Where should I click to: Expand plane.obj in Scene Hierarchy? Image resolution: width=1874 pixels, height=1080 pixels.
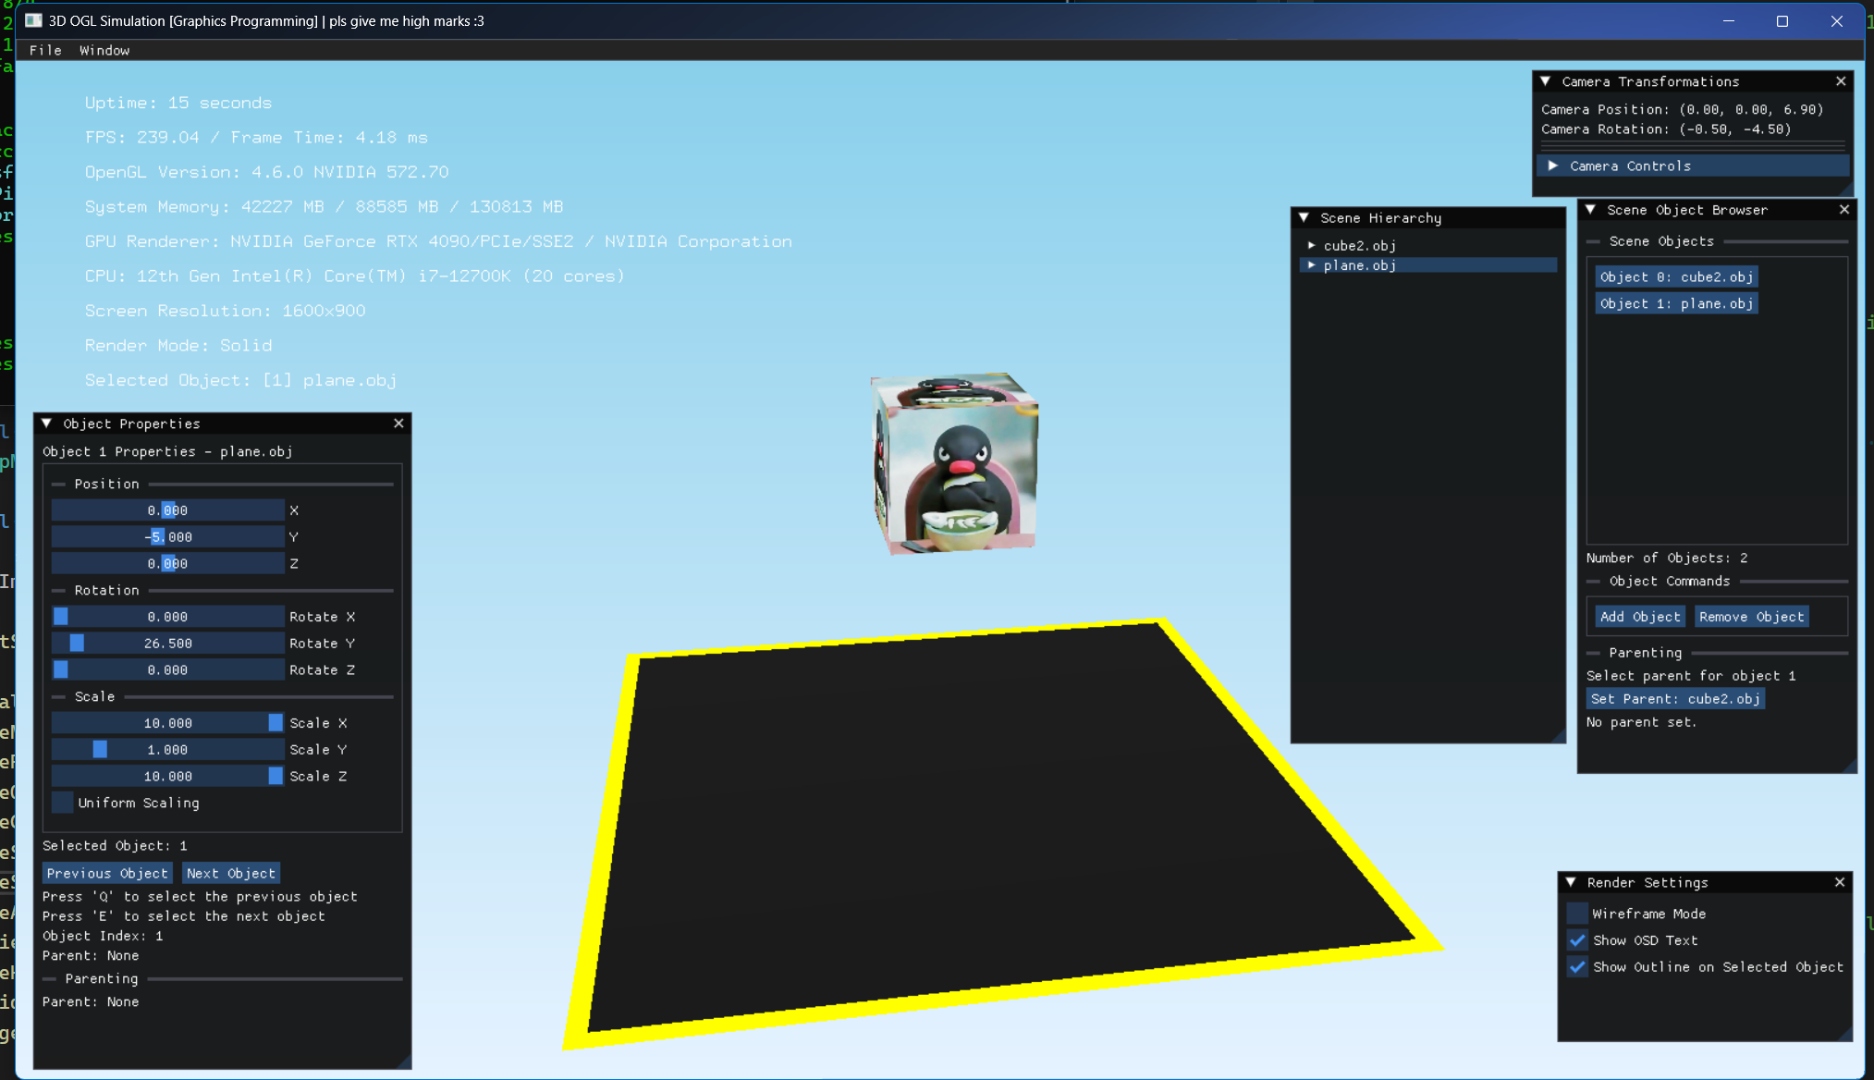click(1311, 265)
